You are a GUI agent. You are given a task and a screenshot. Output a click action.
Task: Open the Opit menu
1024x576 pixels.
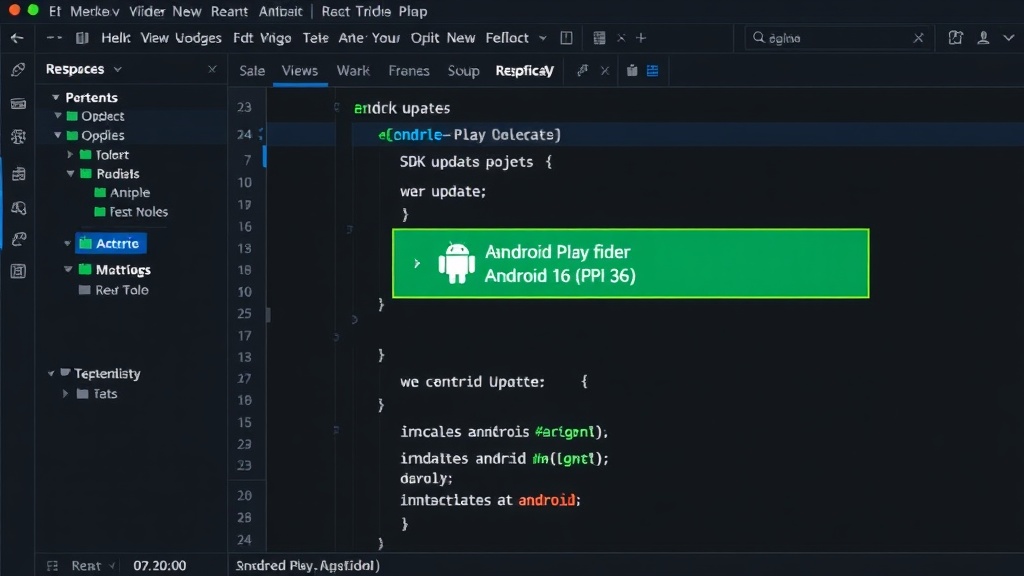424,38
